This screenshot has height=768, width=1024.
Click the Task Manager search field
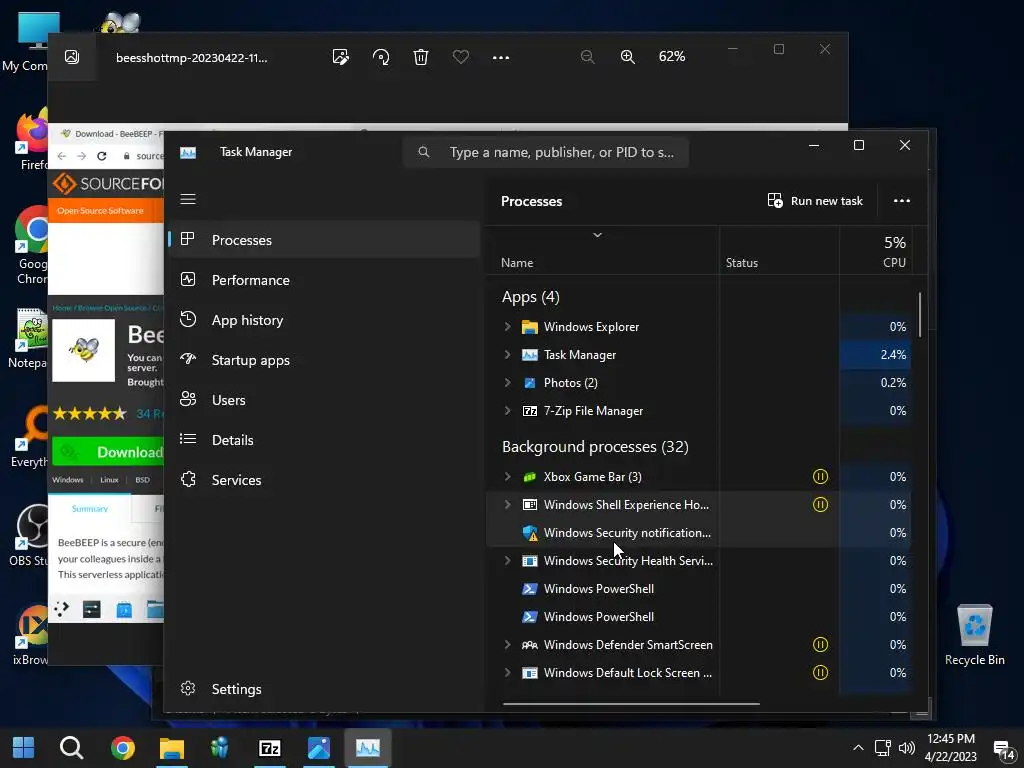point(546,152)
